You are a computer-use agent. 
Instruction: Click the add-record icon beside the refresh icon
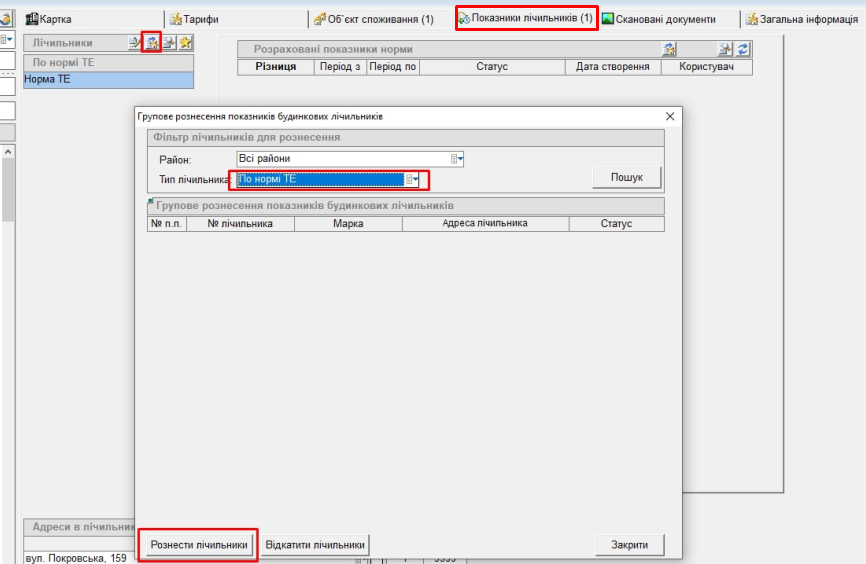[725, 49]
